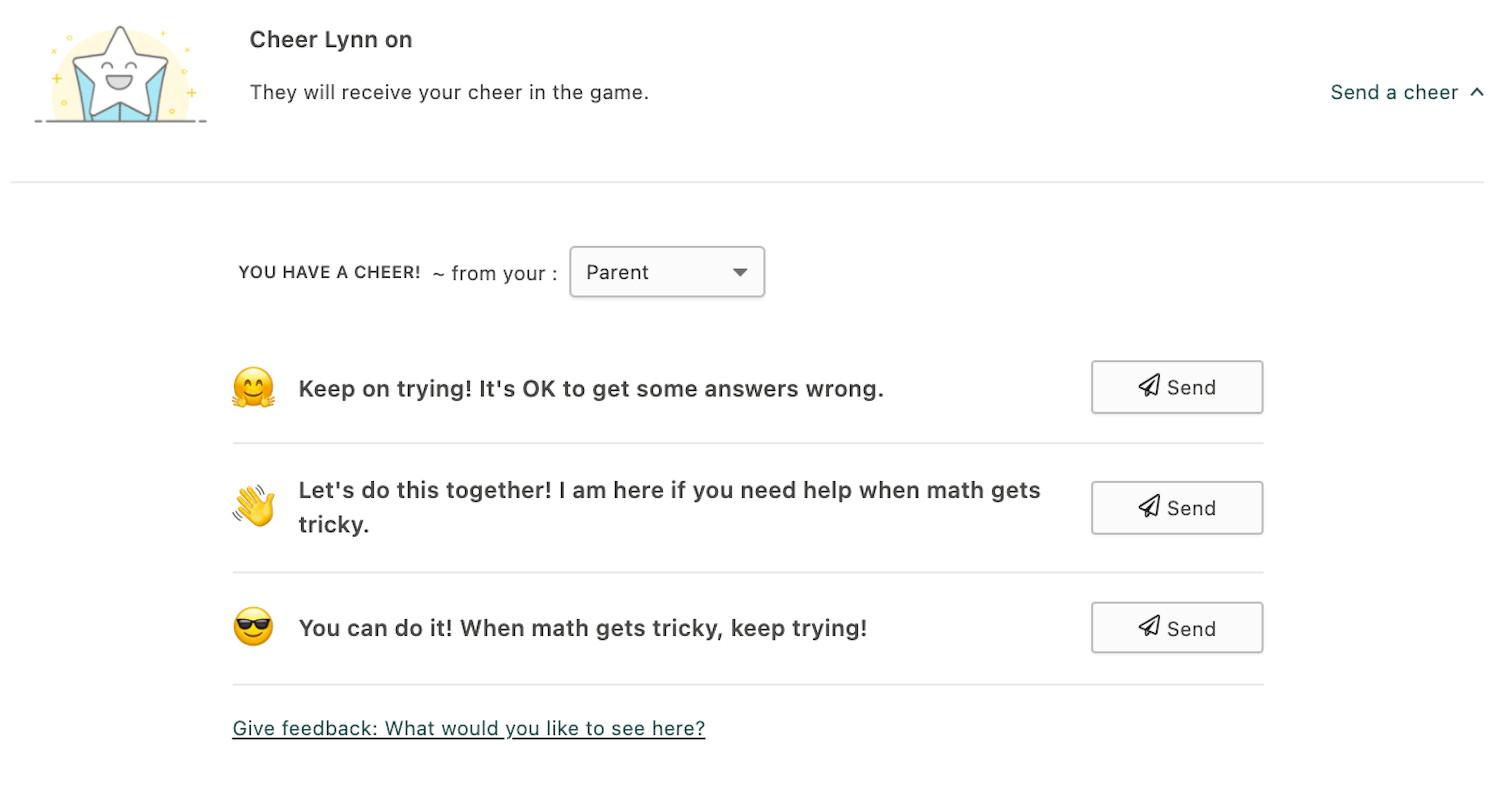Click the sunglasses face emoji
The image size is (1500, 800).
coord(253,627)
